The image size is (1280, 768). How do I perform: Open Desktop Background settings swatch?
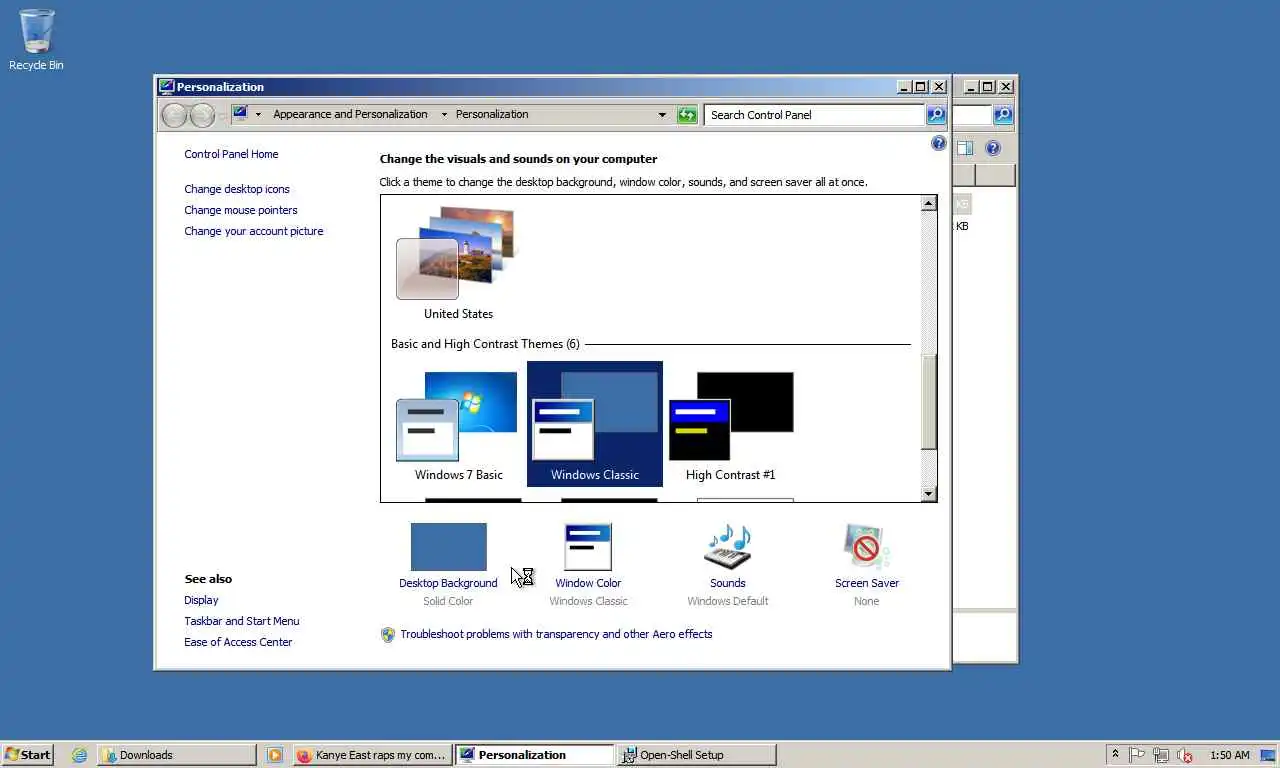click(x=448, y=547)
